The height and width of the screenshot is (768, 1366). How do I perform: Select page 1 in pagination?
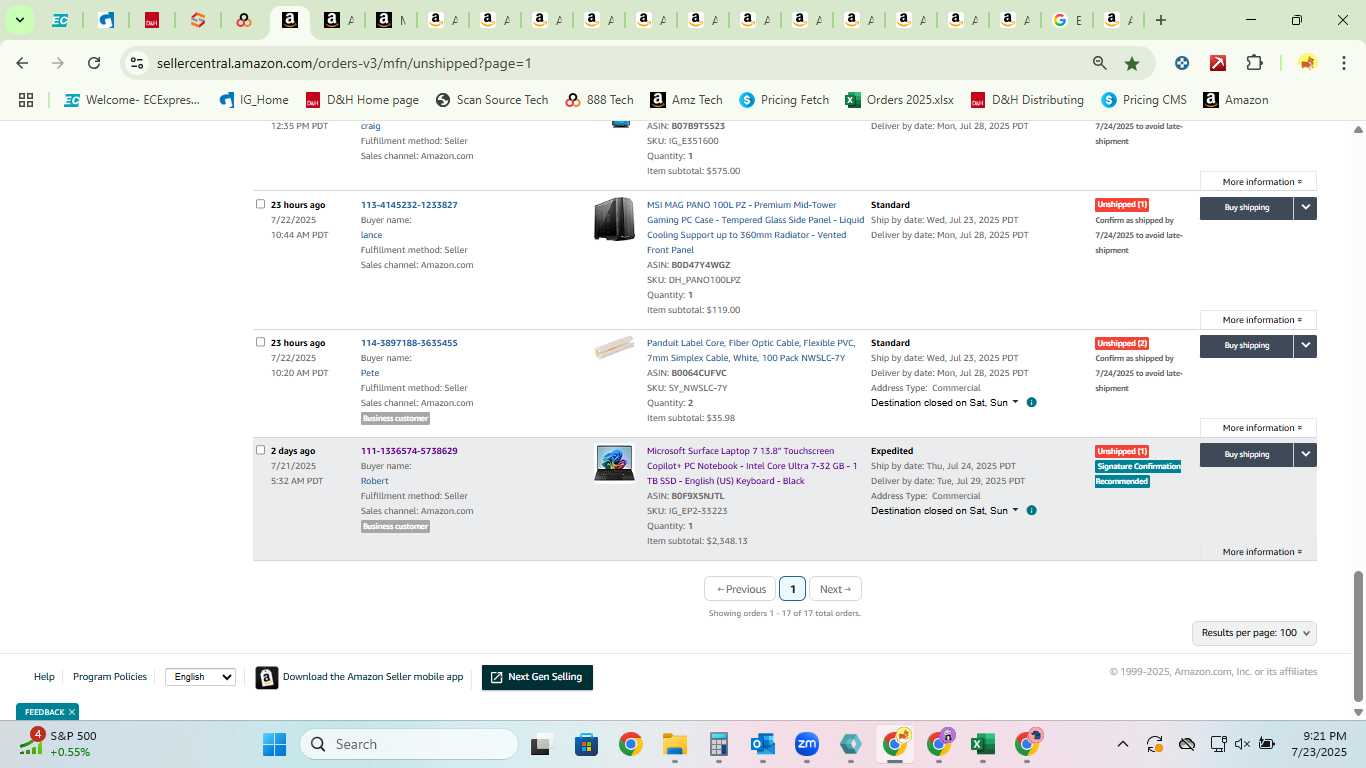pyautogui.click(x=792, y=589)
